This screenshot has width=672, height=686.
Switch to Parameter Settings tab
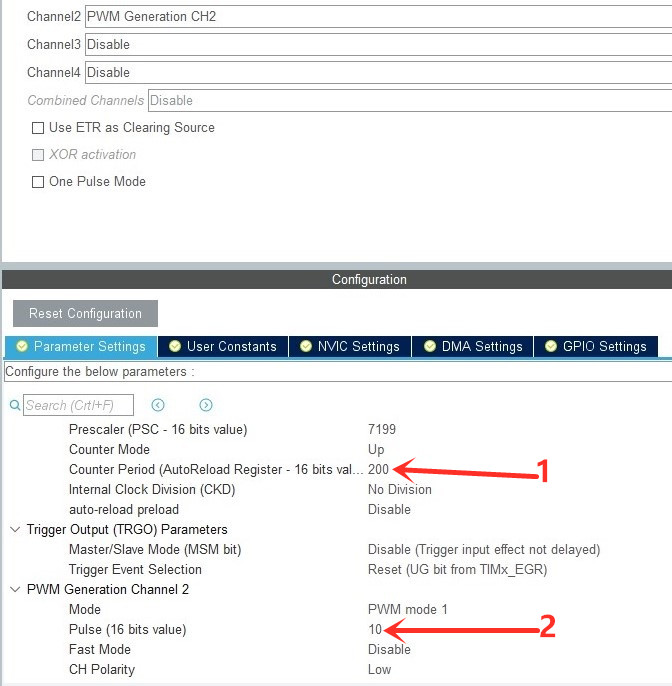81,346
